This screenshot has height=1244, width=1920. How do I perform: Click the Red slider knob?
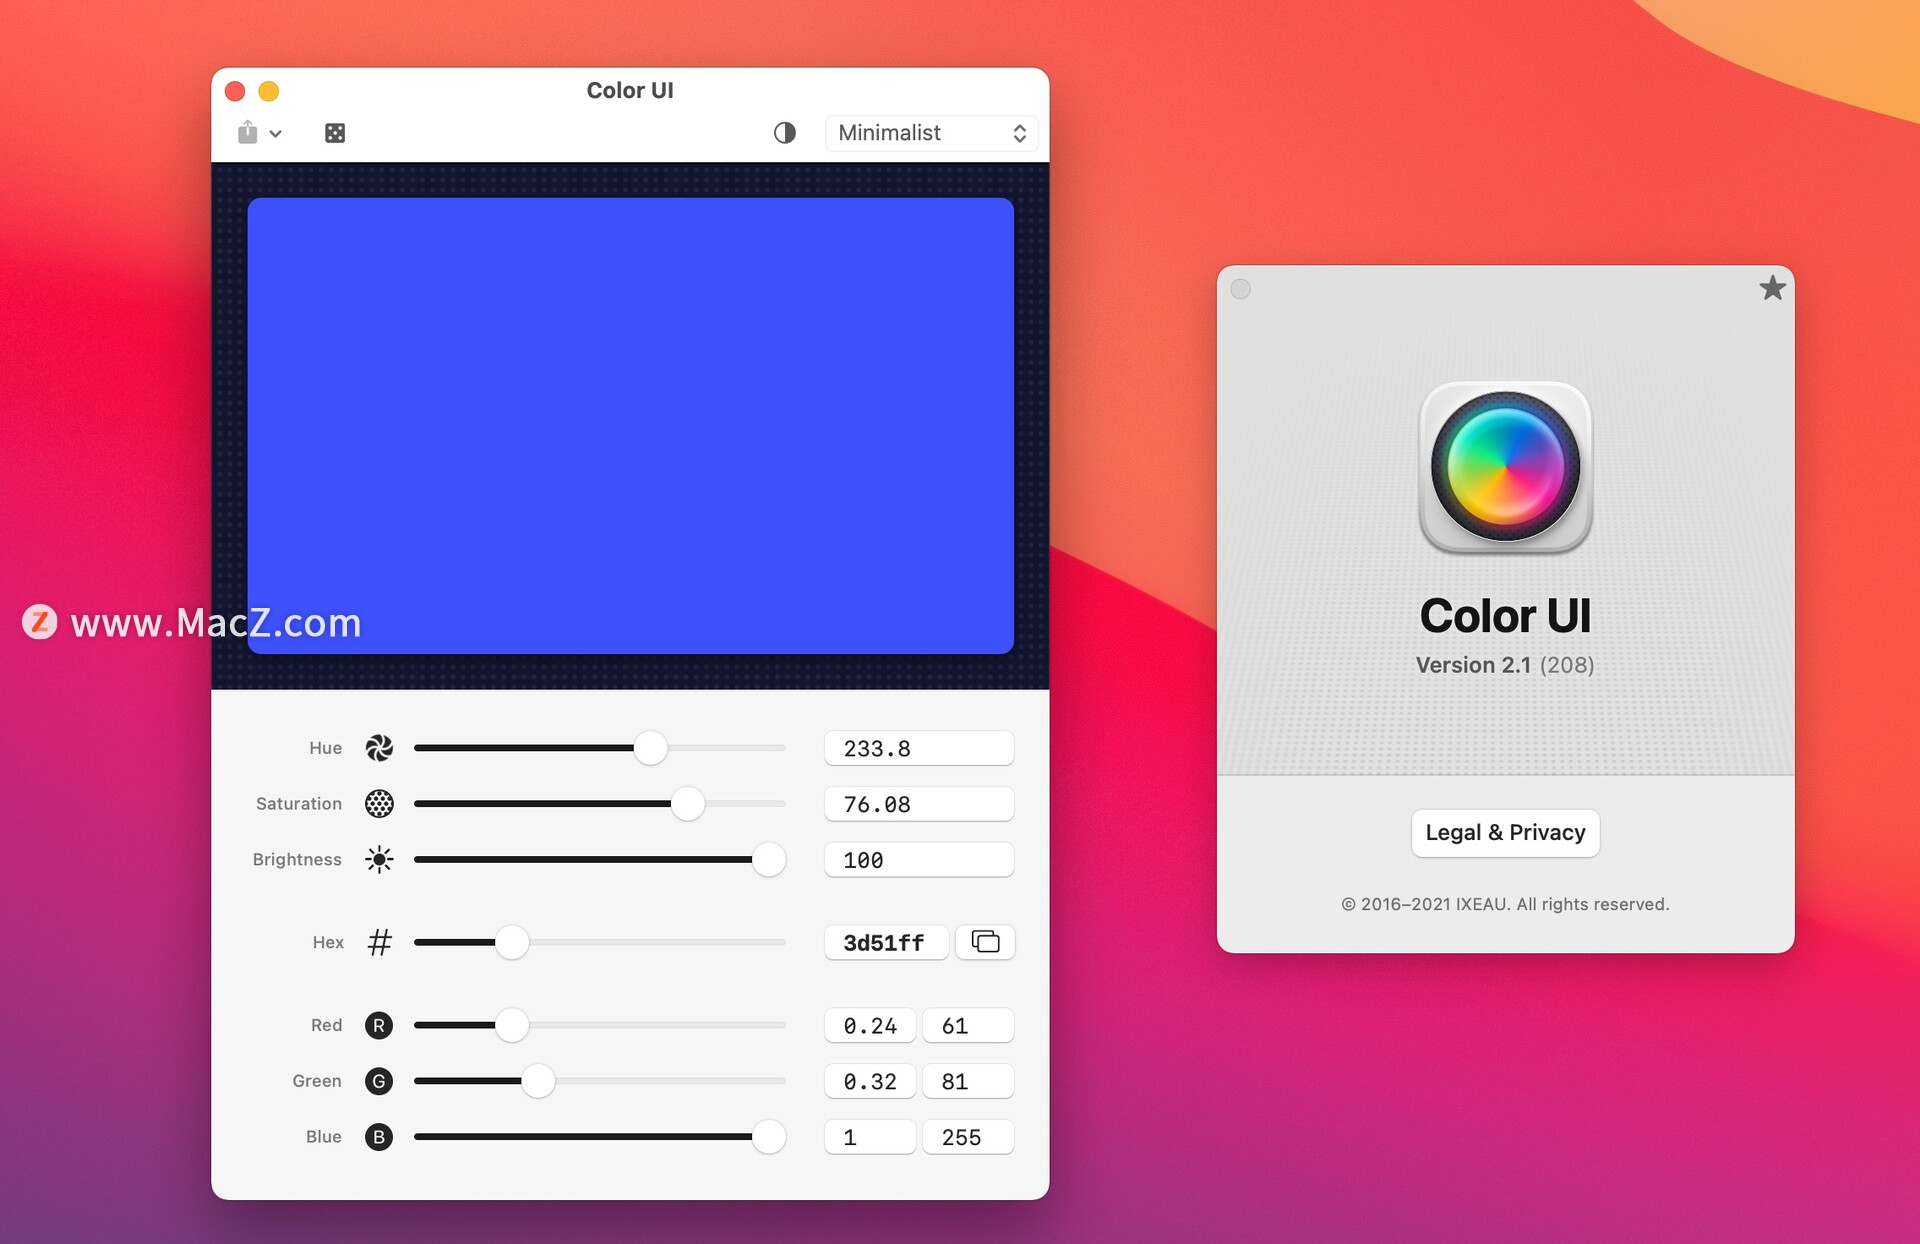pyautogui.click(x=512, y=1025)
